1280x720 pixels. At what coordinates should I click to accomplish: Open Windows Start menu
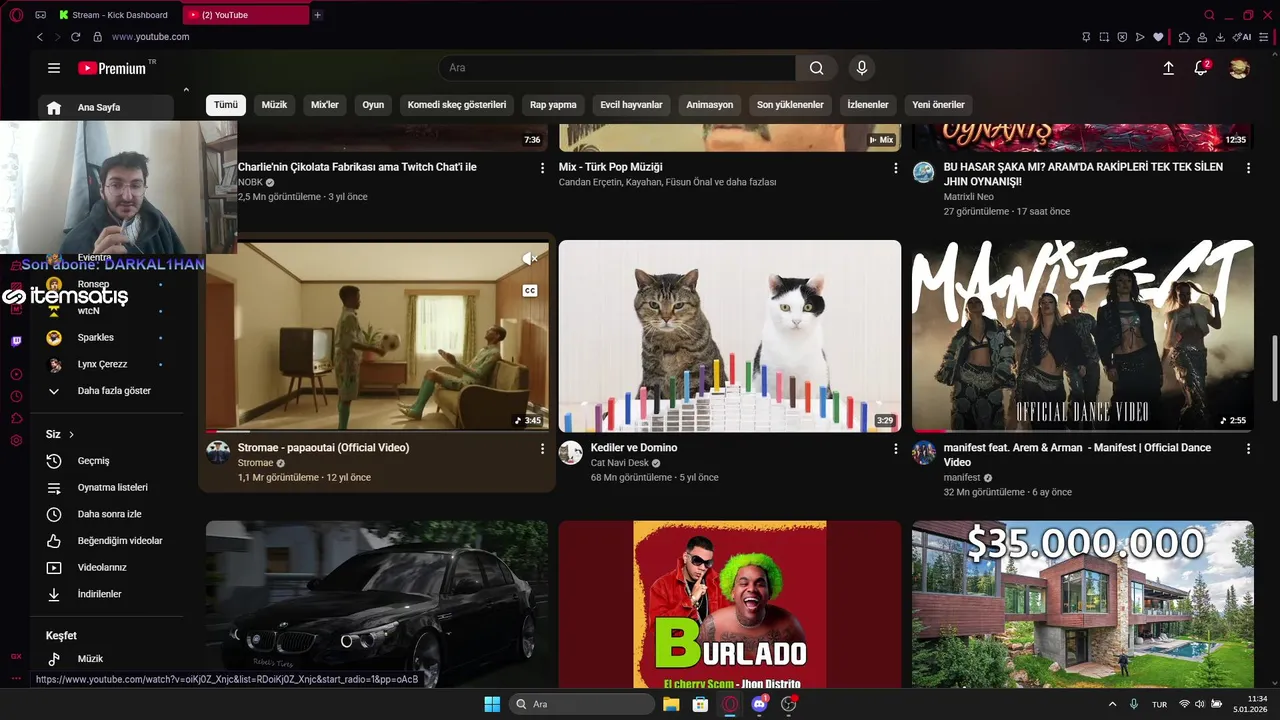tap(492, 704)
